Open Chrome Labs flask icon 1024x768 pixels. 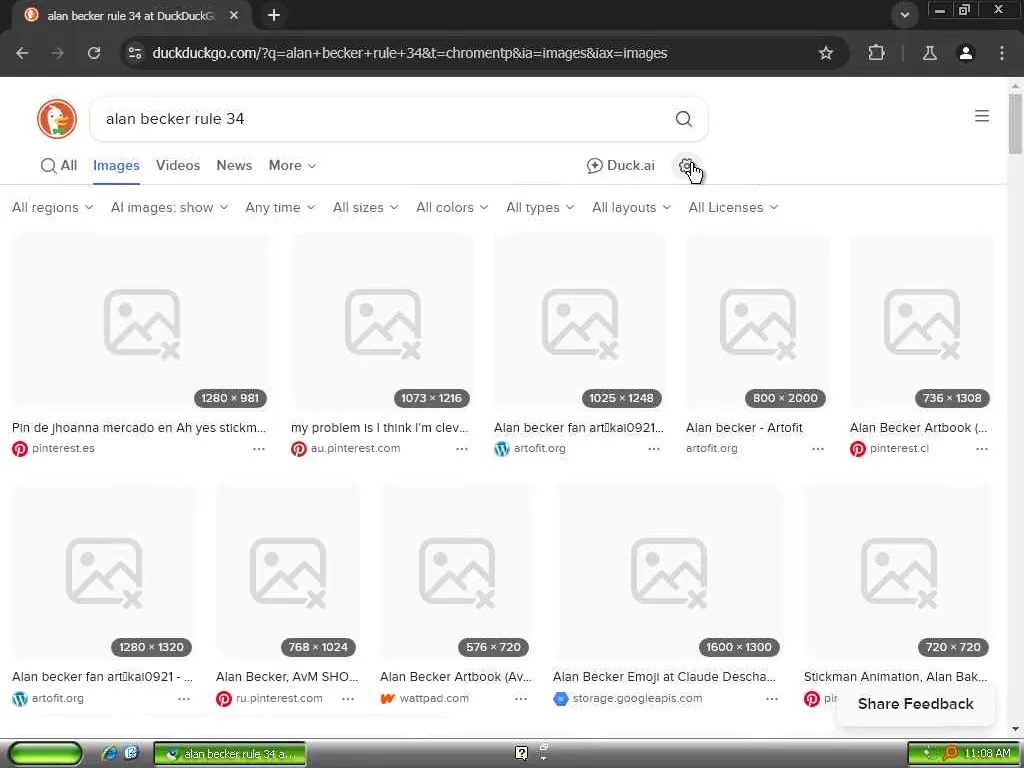(x=929, y=53)
